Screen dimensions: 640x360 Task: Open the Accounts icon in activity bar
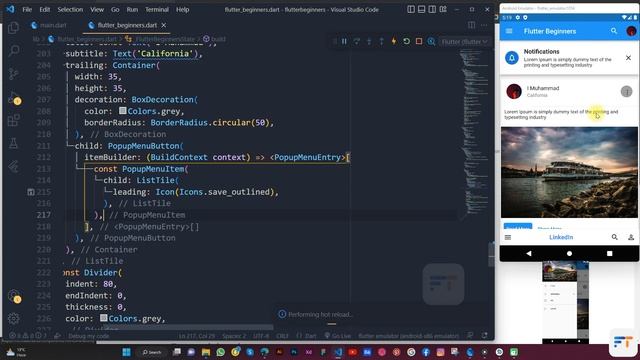pyautogui.click(x=14, y=296)
